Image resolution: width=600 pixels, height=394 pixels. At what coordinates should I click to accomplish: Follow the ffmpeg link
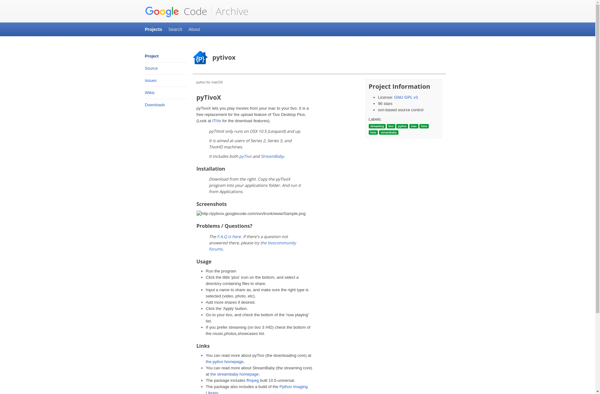(x=253, y=381)
